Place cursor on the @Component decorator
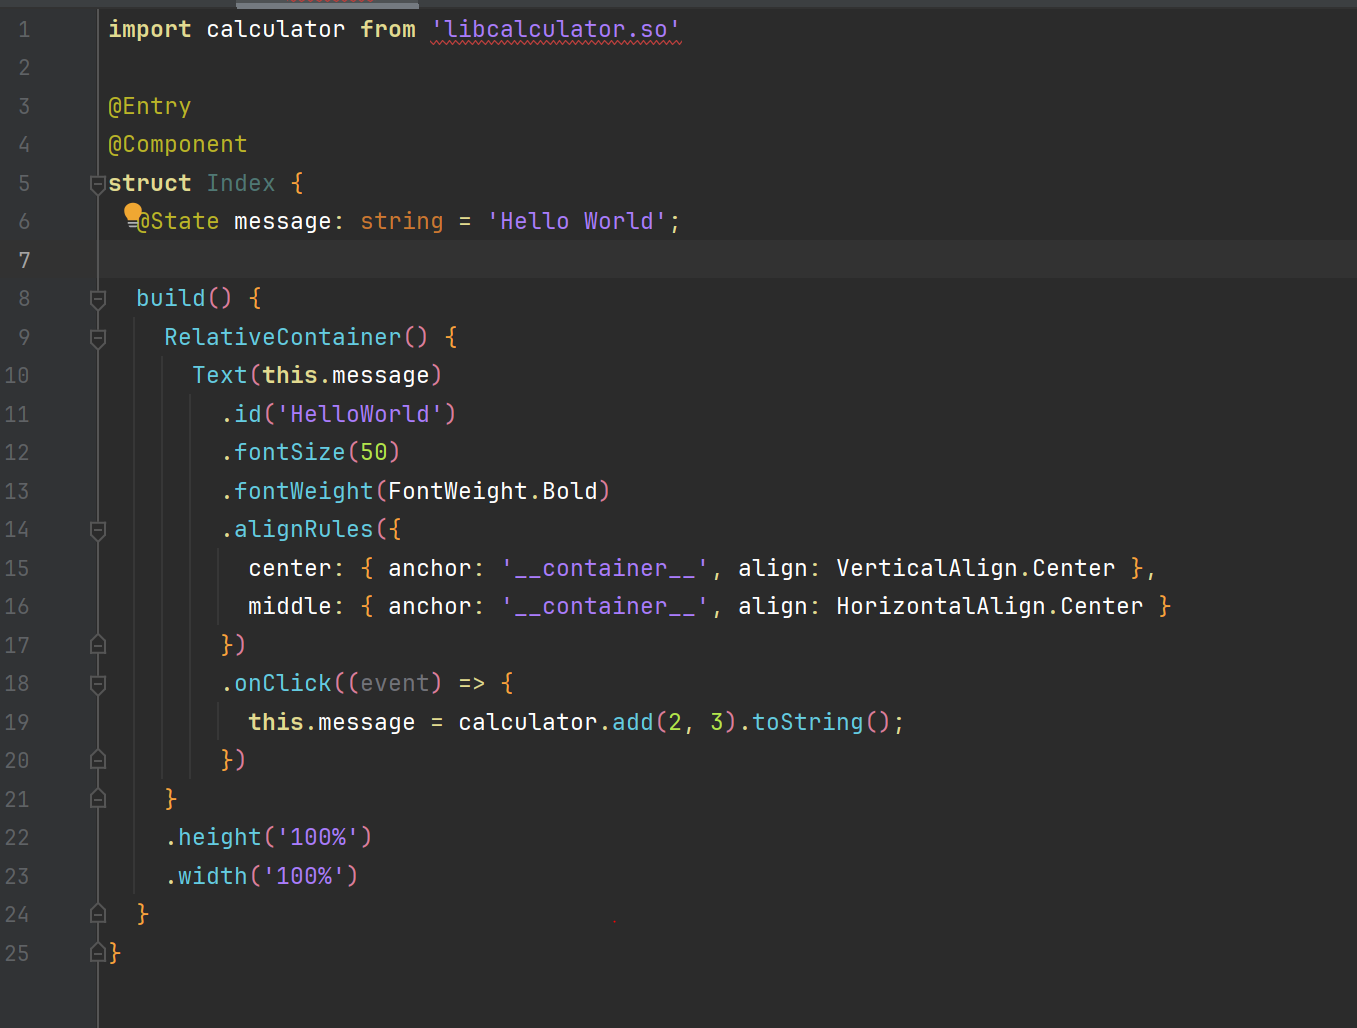Image resolution: width=1357 pixels, height=1028 pixels. [178, 145]
